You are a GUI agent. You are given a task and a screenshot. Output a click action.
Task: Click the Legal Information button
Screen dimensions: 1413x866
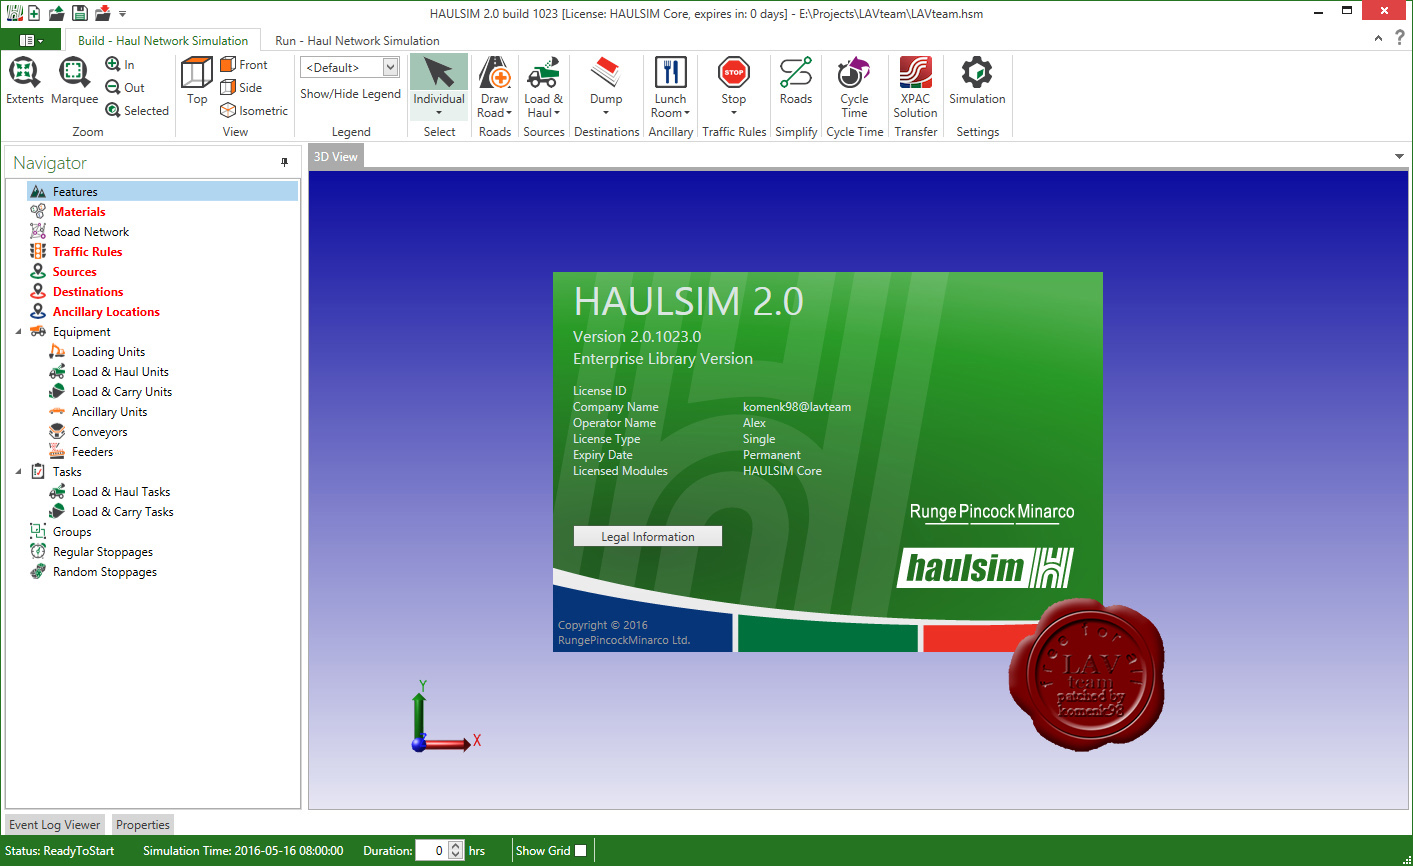tap(648, 536)
